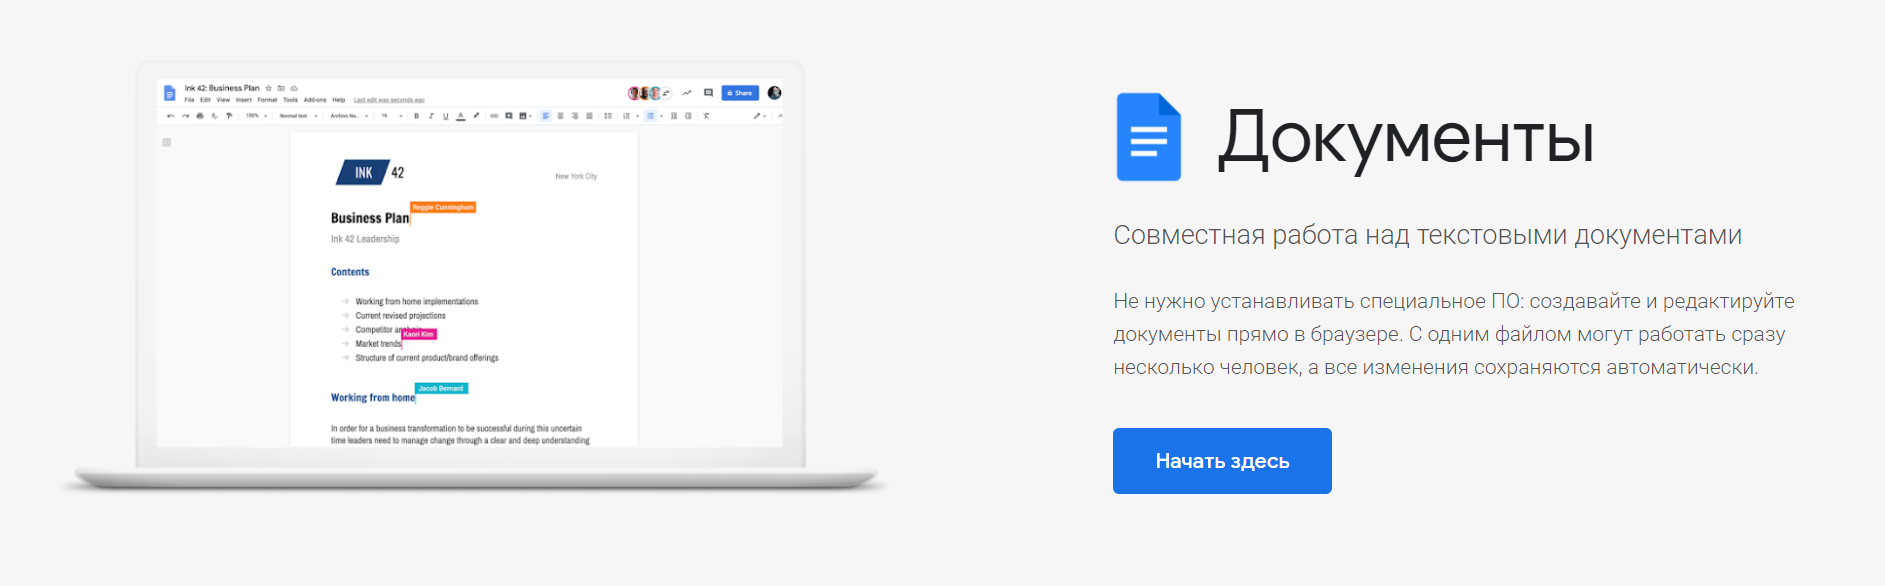Select left align in the mockup toolbar
Image resolution: width=1885 pixels, height=586 pixels.
click(x=546, y=116)
